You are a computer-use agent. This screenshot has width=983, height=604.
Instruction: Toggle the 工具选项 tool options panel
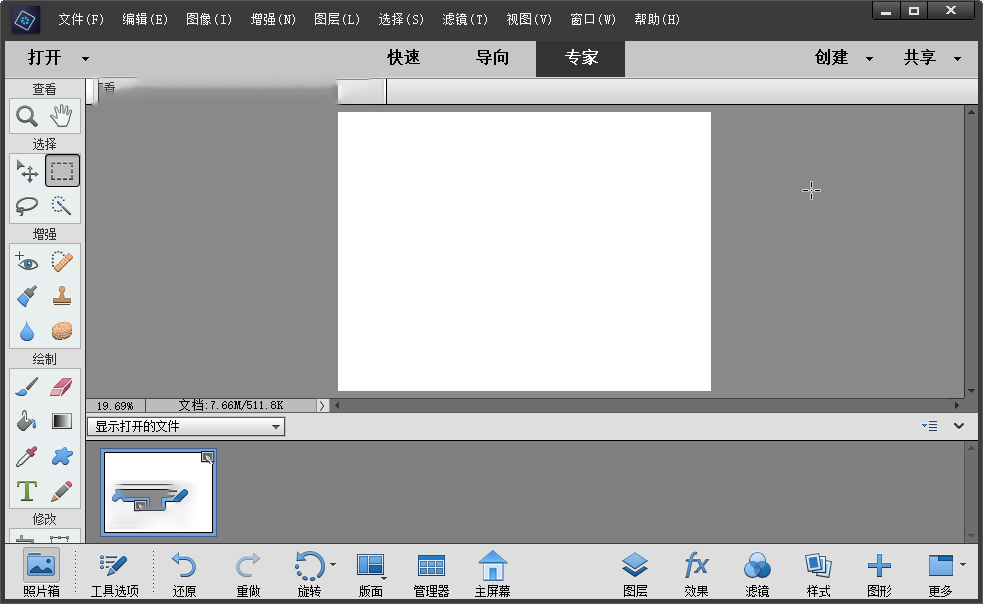(x=114, y=573)
